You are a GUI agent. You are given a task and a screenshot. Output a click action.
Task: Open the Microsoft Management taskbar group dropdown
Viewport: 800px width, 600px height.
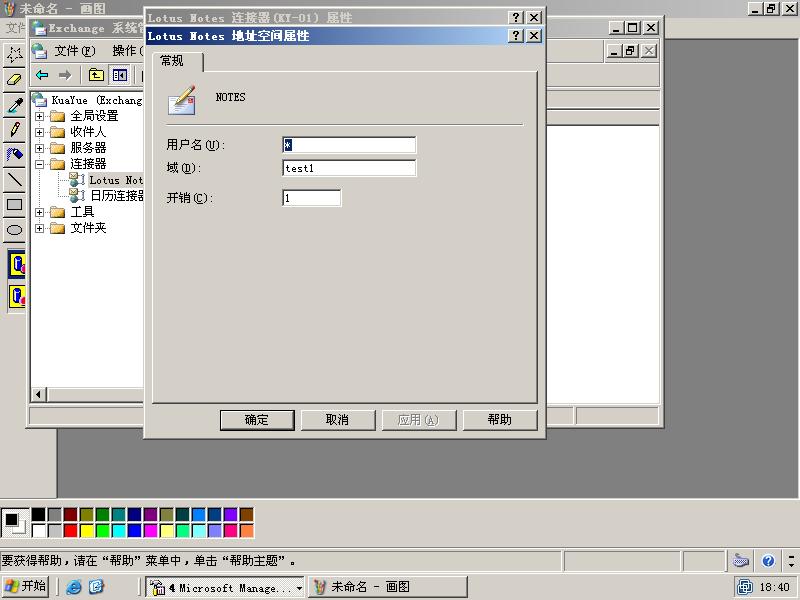pos(299,588)
